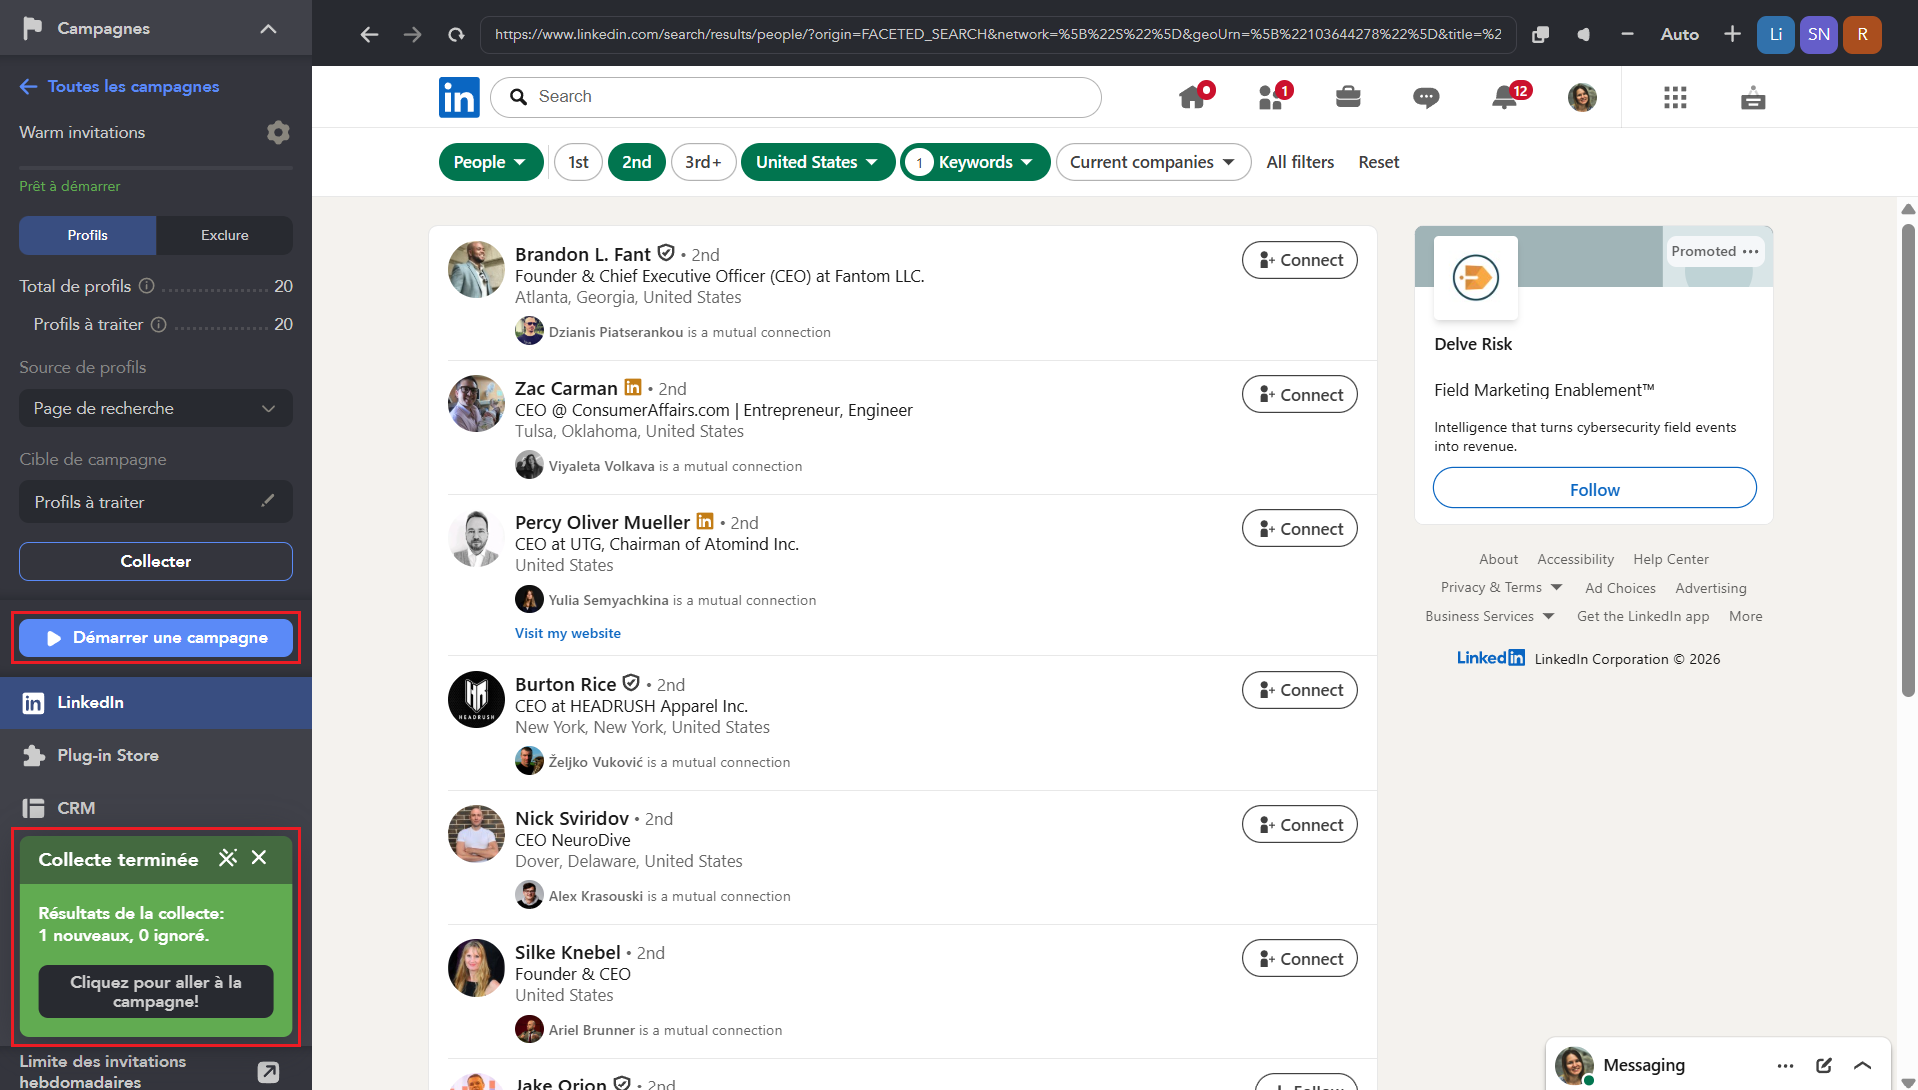Open Page de recherche source dropdown
Viewport: 1918px width, 1090px height.
point(156,408)
